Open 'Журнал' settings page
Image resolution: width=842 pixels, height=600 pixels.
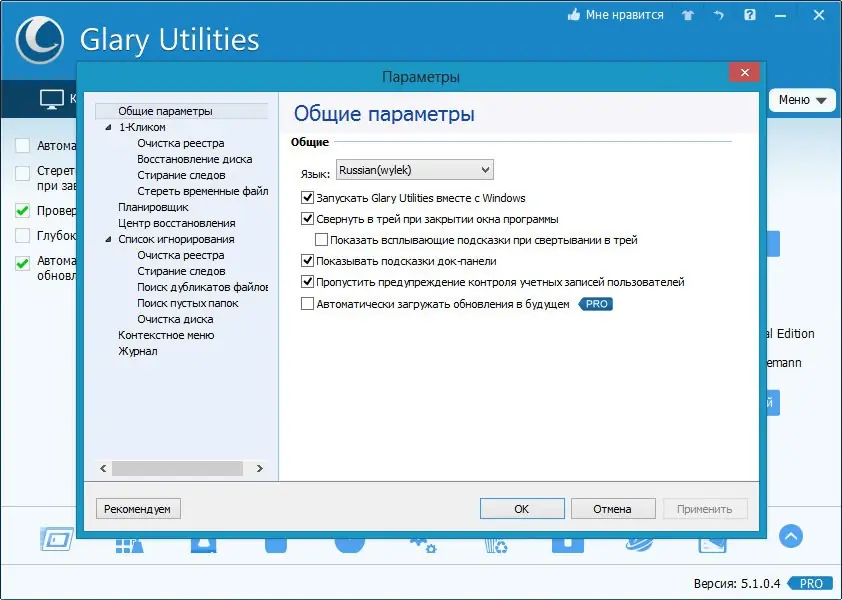point(137,351)
